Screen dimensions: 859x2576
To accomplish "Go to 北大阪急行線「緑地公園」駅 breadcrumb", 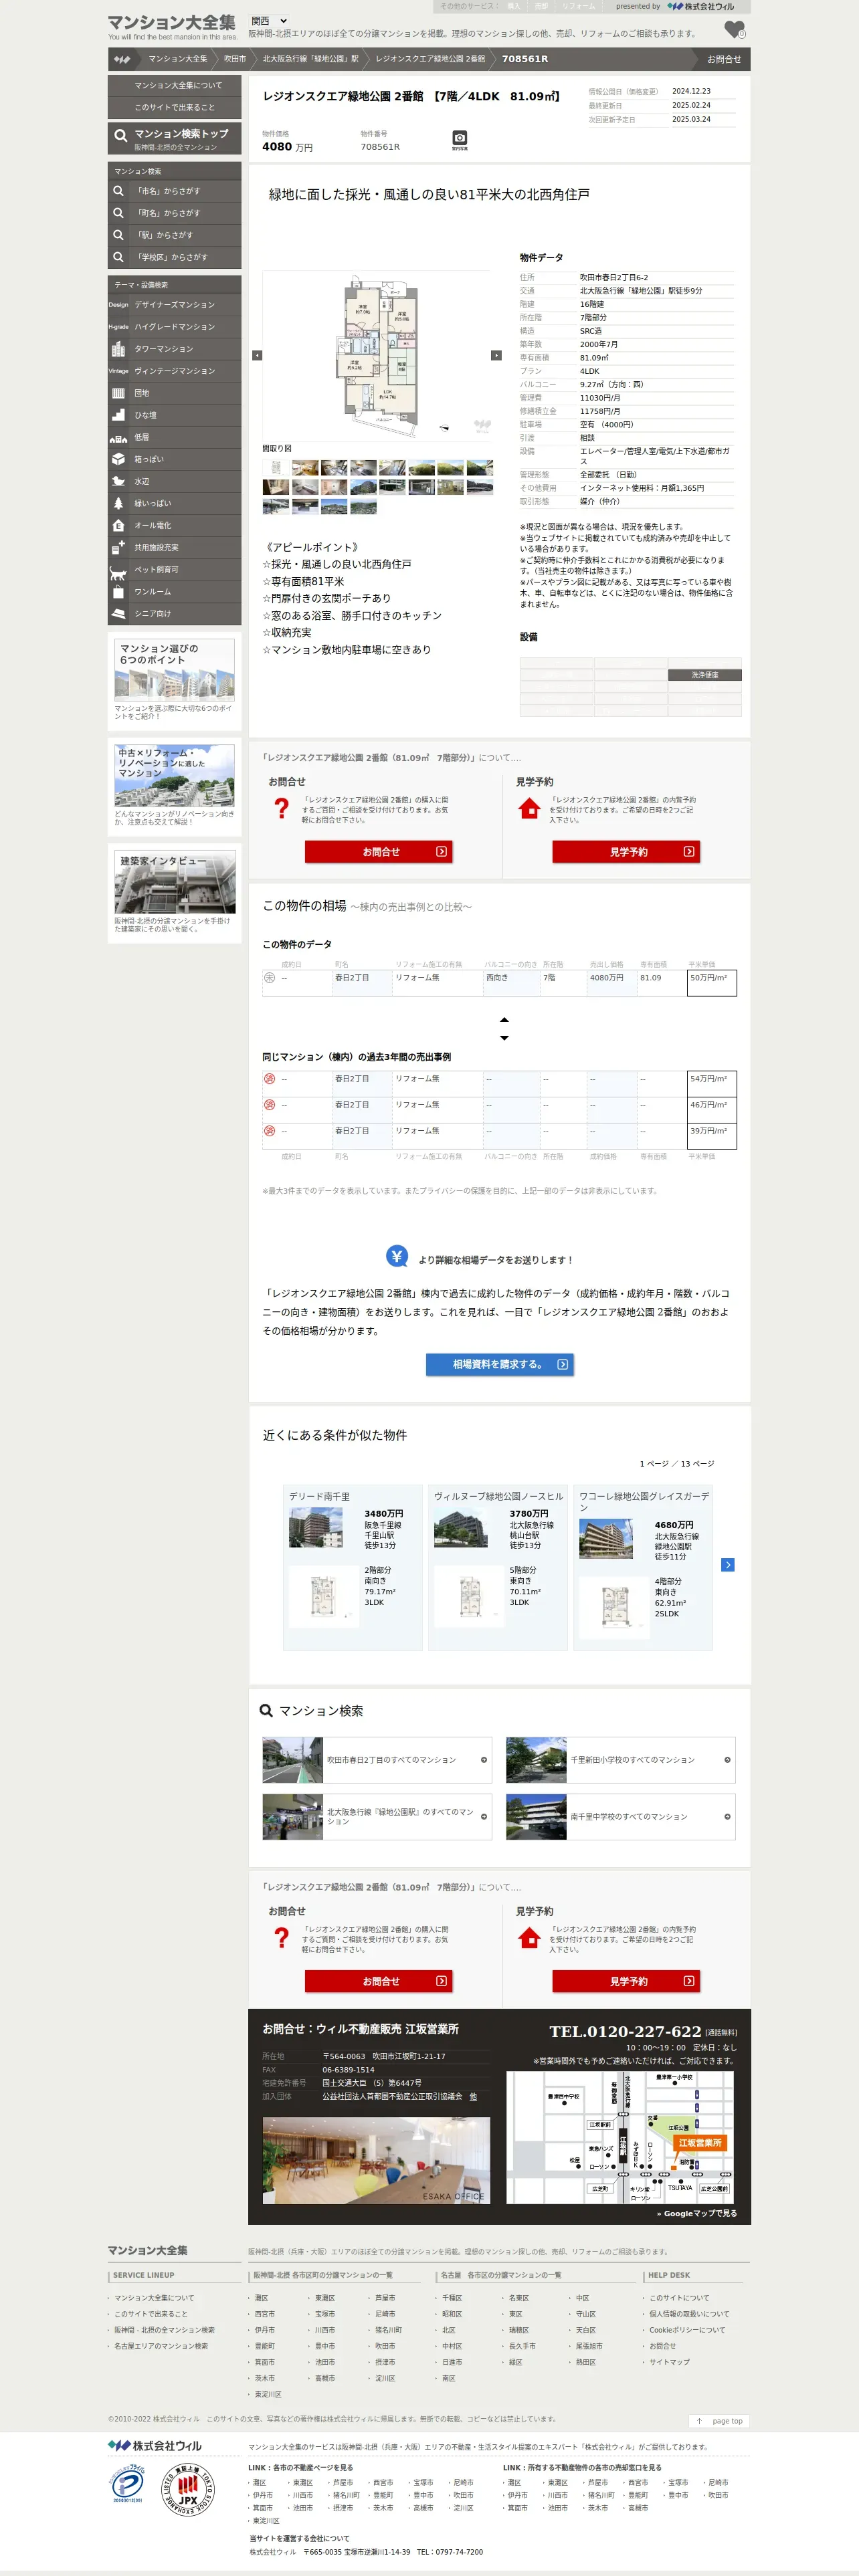I will tap(310, 59).
